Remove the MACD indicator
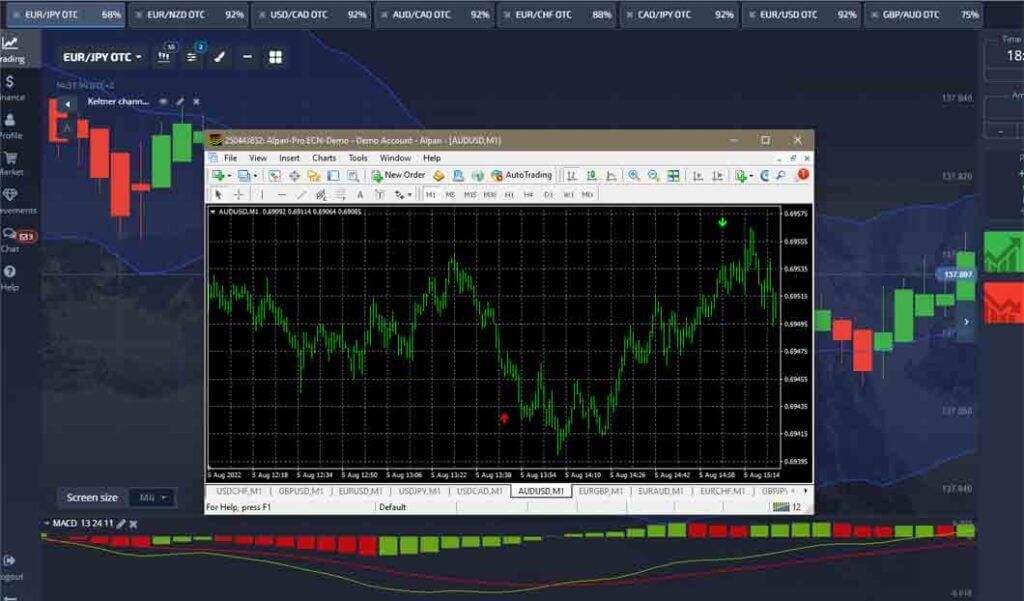 (133, 523)
